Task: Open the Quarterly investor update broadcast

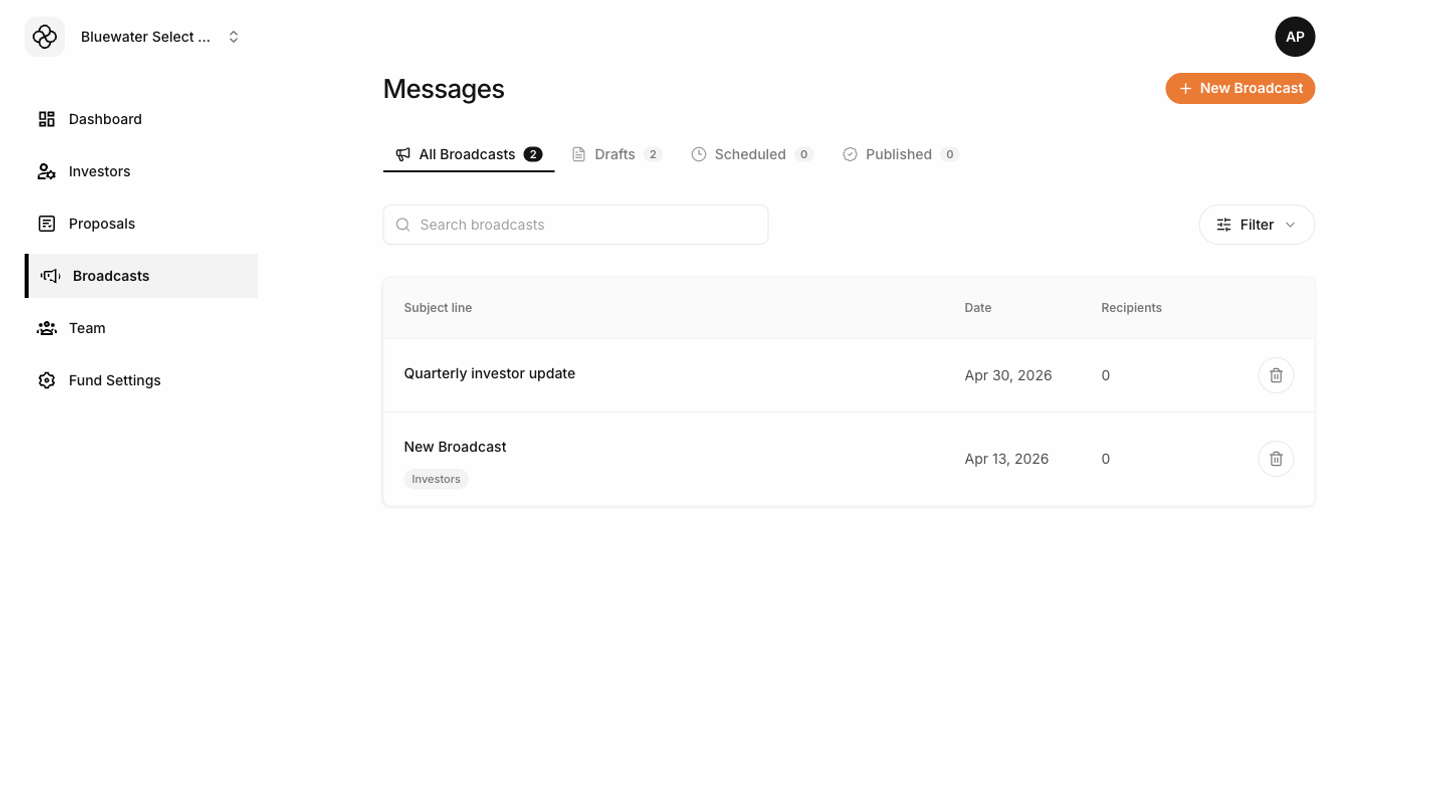Action: [x=490, y=373]
